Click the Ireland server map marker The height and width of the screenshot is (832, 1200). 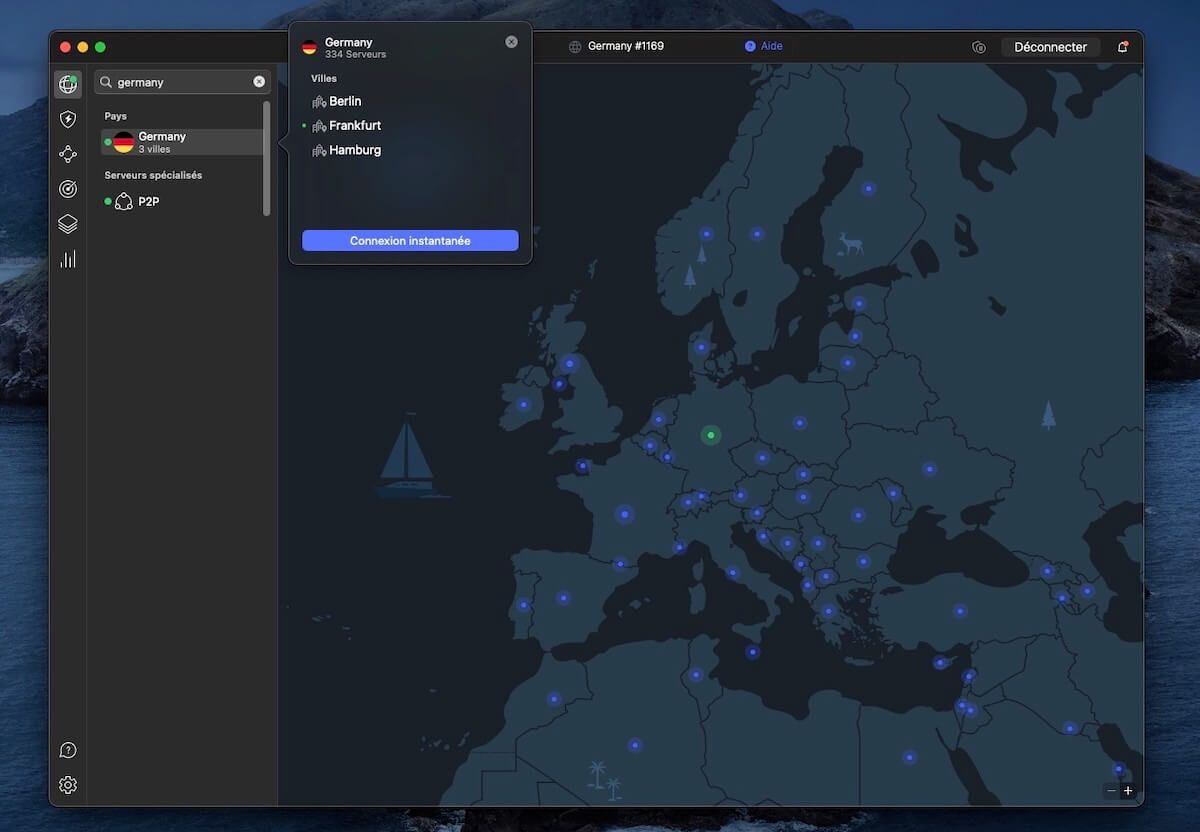tap(523, 405)
